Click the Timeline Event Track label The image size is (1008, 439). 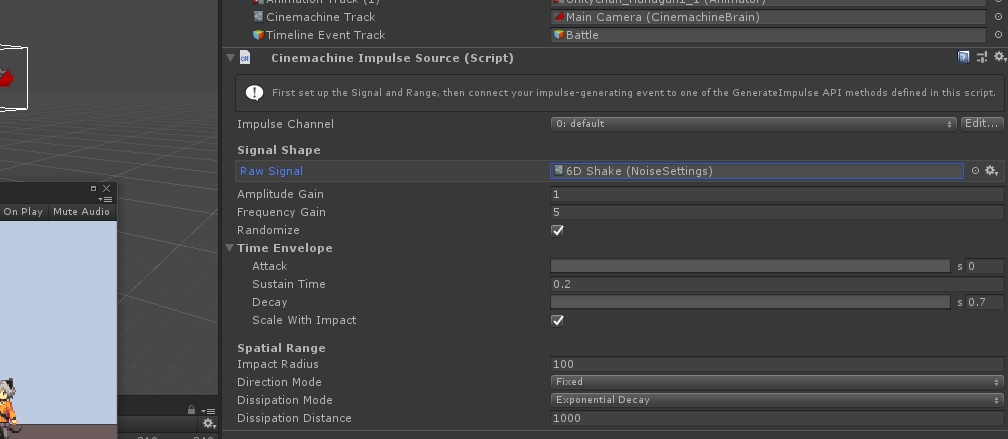[x=325, y=35]
